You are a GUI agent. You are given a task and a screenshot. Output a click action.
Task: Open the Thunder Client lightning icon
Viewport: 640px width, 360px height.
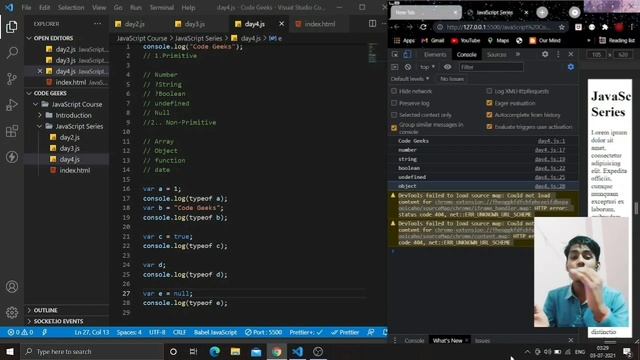12,157
